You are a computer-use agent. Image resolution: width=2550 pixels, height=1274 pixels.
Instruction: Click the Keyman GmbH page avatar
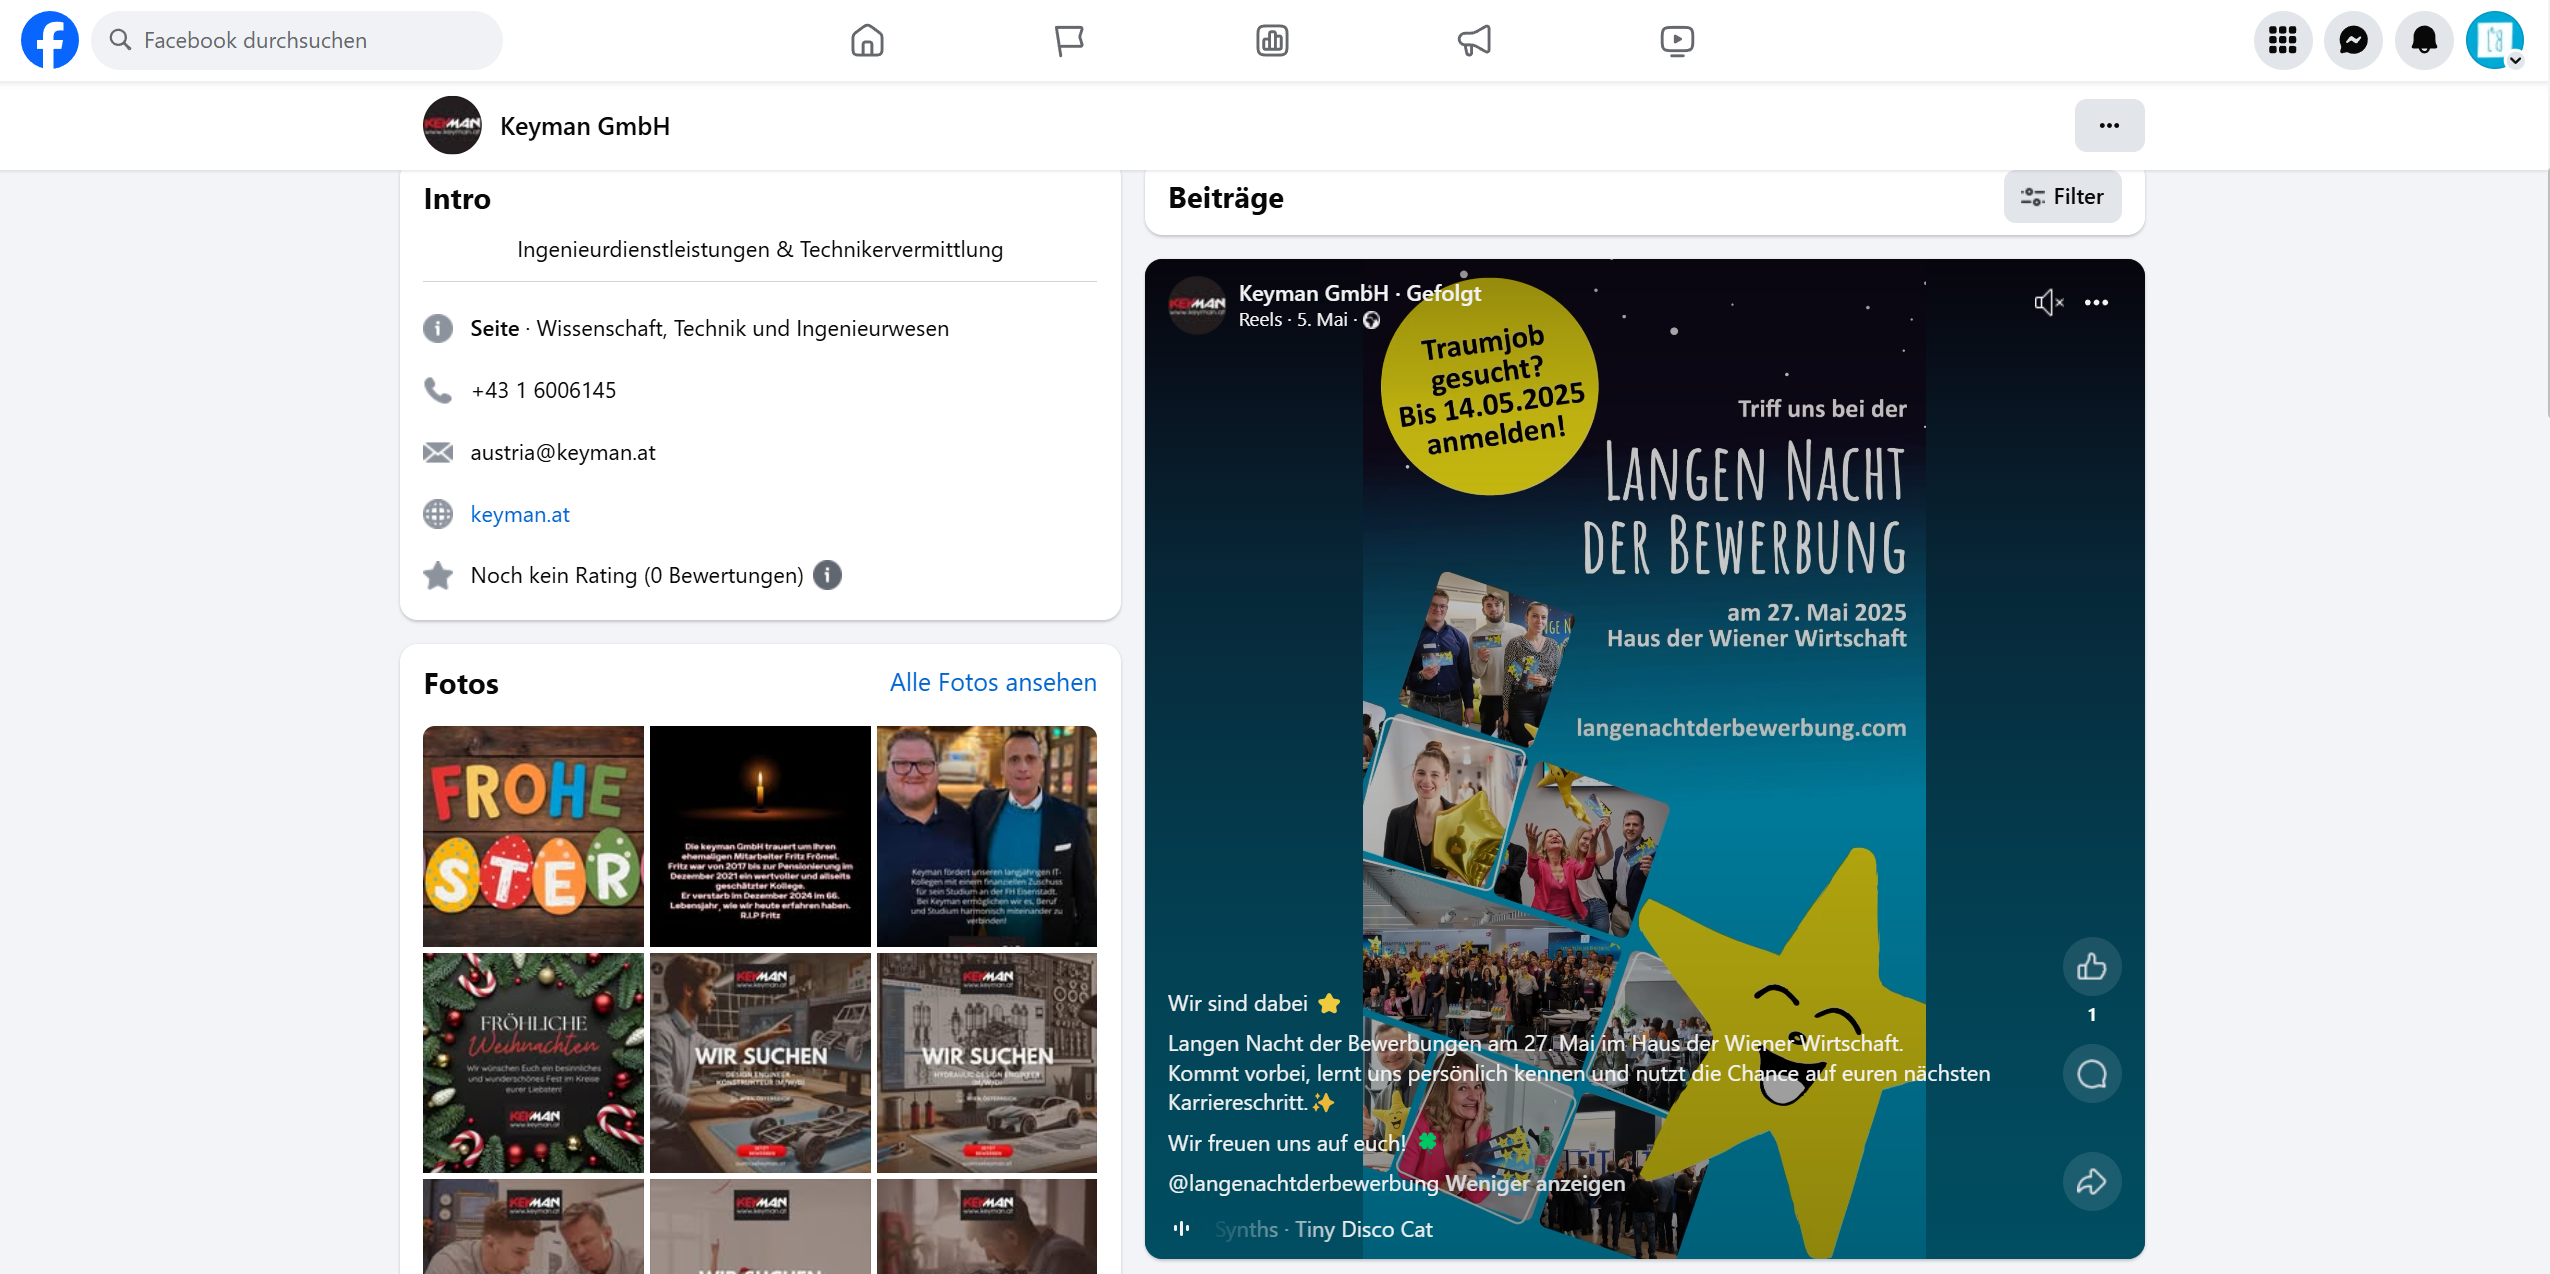coord(452,125)
